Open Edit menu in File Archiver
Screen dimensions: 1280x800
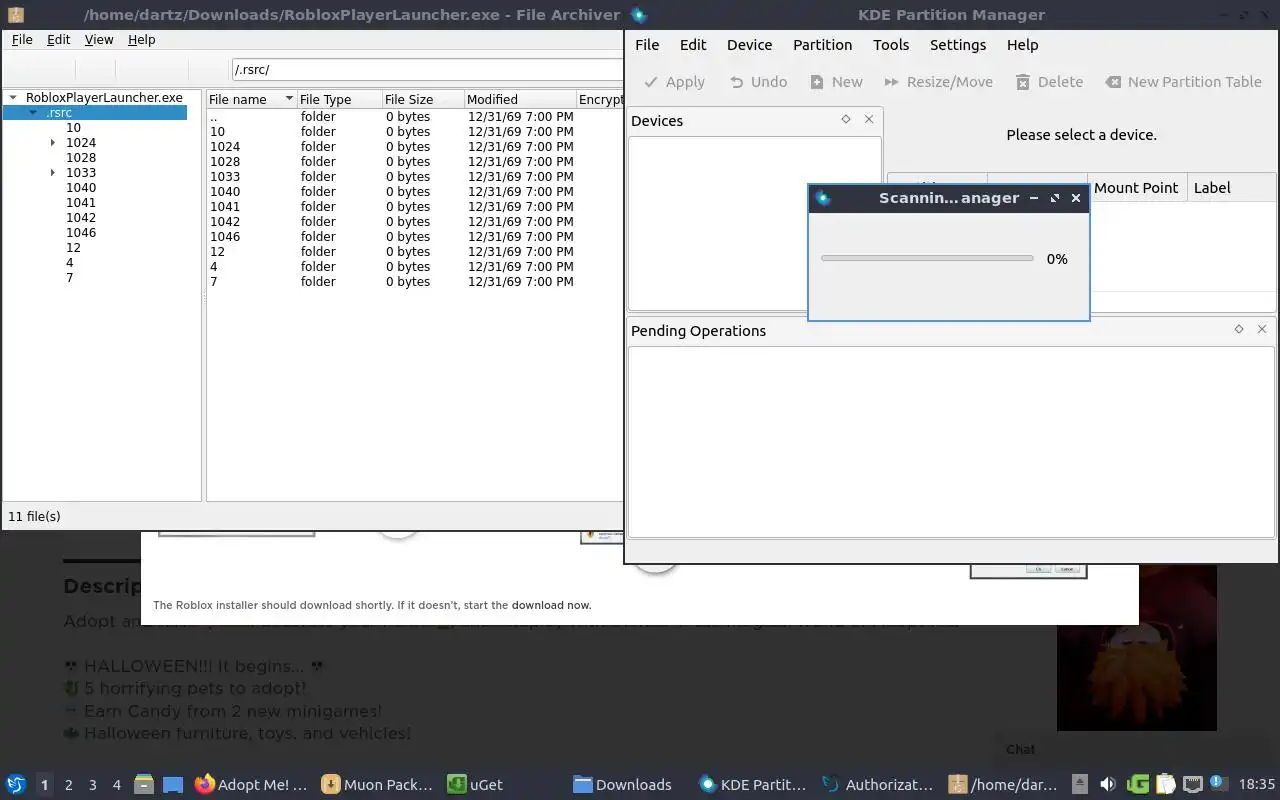[59, 39]
